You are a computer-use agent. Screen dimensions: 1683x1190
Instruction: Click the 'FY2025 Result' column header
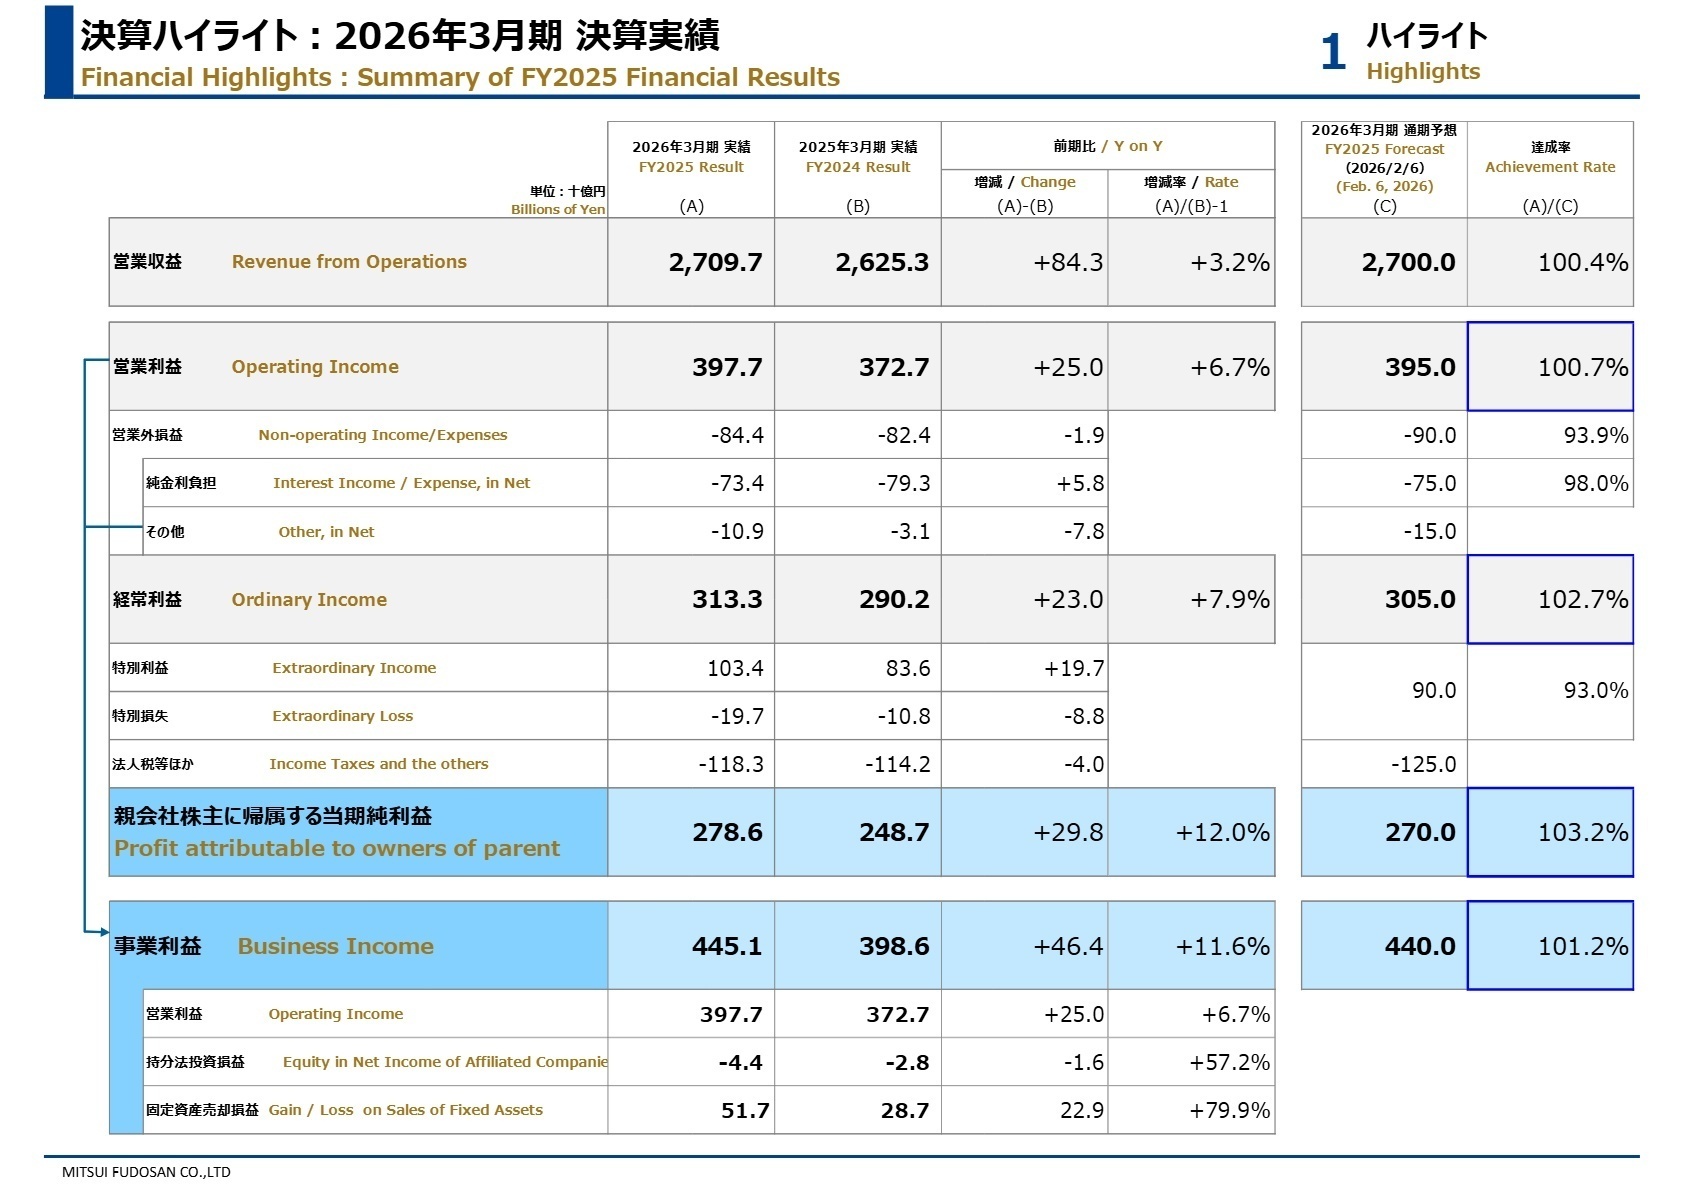tap(691, 167)
